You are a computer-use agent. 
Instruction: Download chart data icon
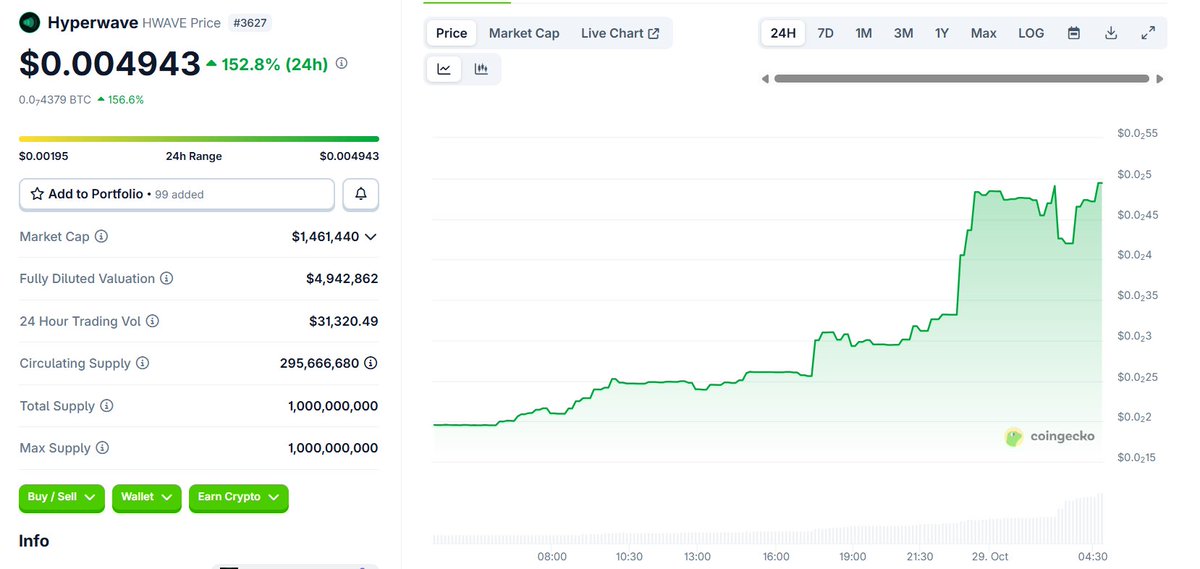pyautogui.click(x=1111, y=33)
